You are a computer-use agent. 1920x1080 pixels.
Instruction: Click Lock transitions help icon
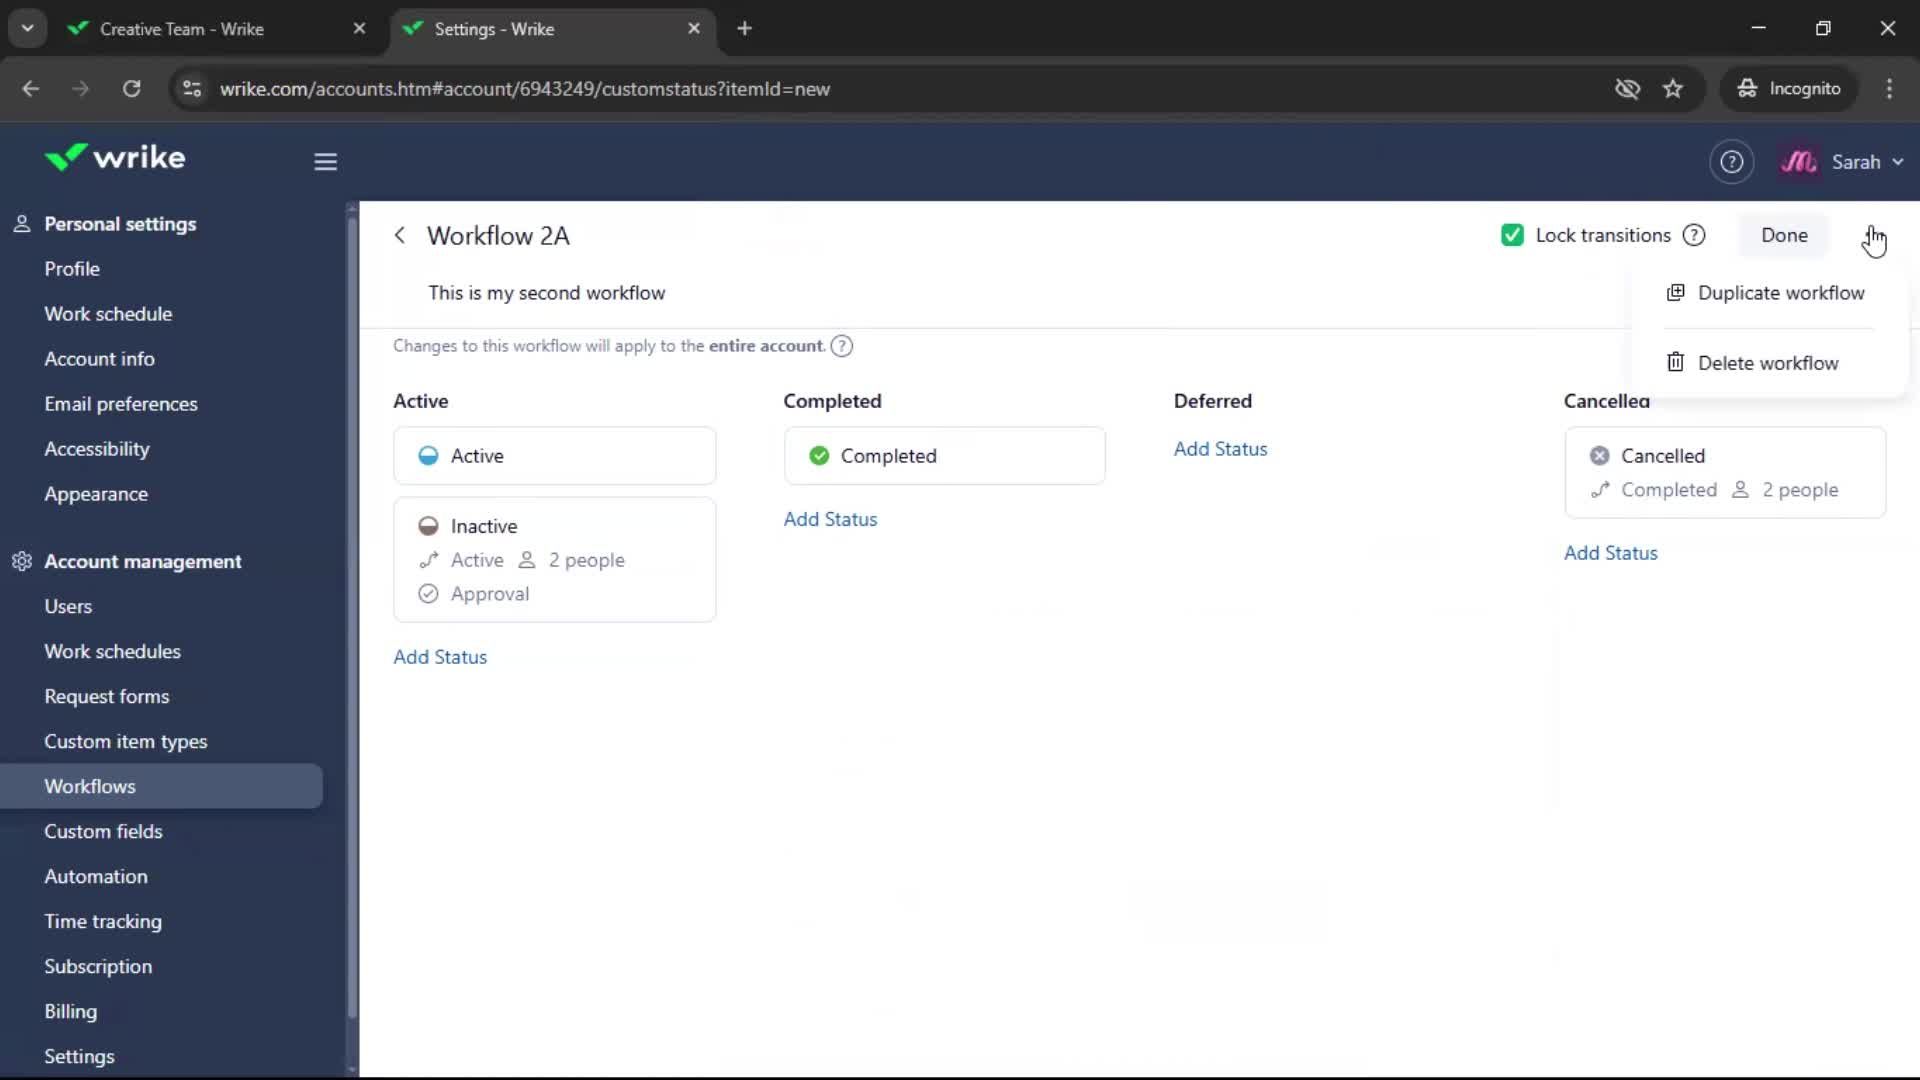point(1694,235)
